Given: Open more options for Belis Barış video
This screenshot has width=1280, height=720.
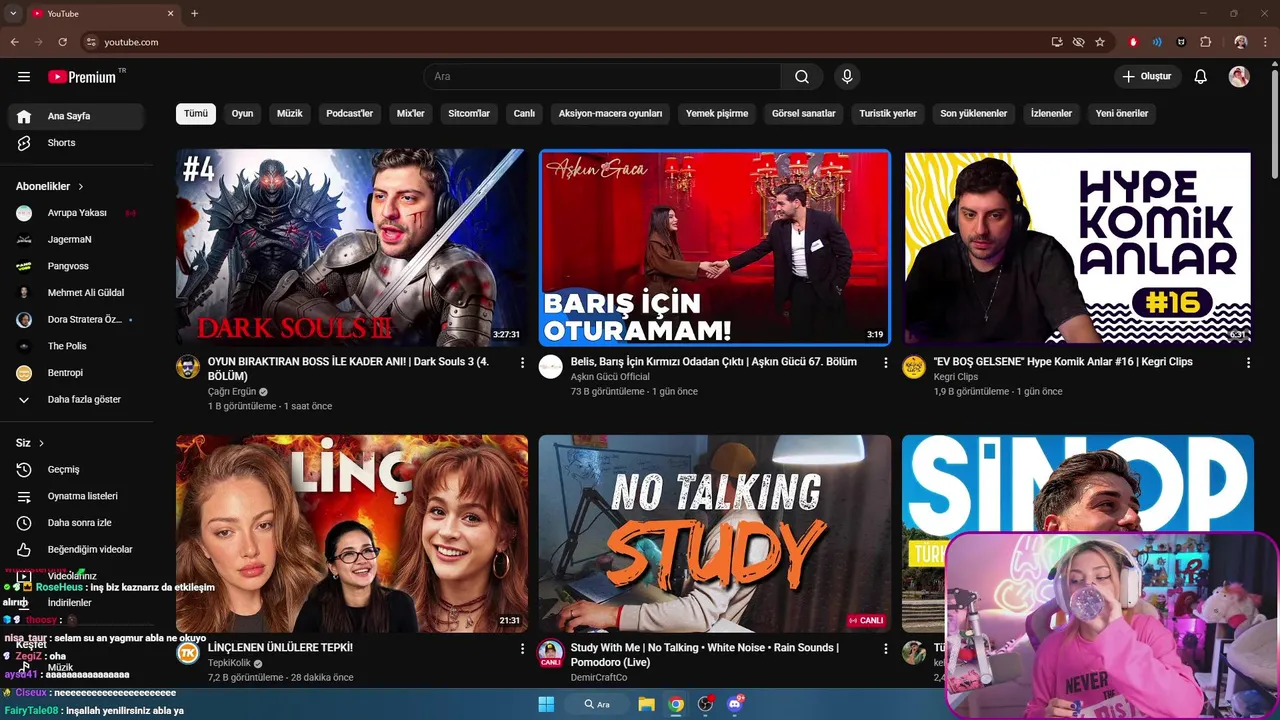Looking at the screenshot, I should 885,363.
